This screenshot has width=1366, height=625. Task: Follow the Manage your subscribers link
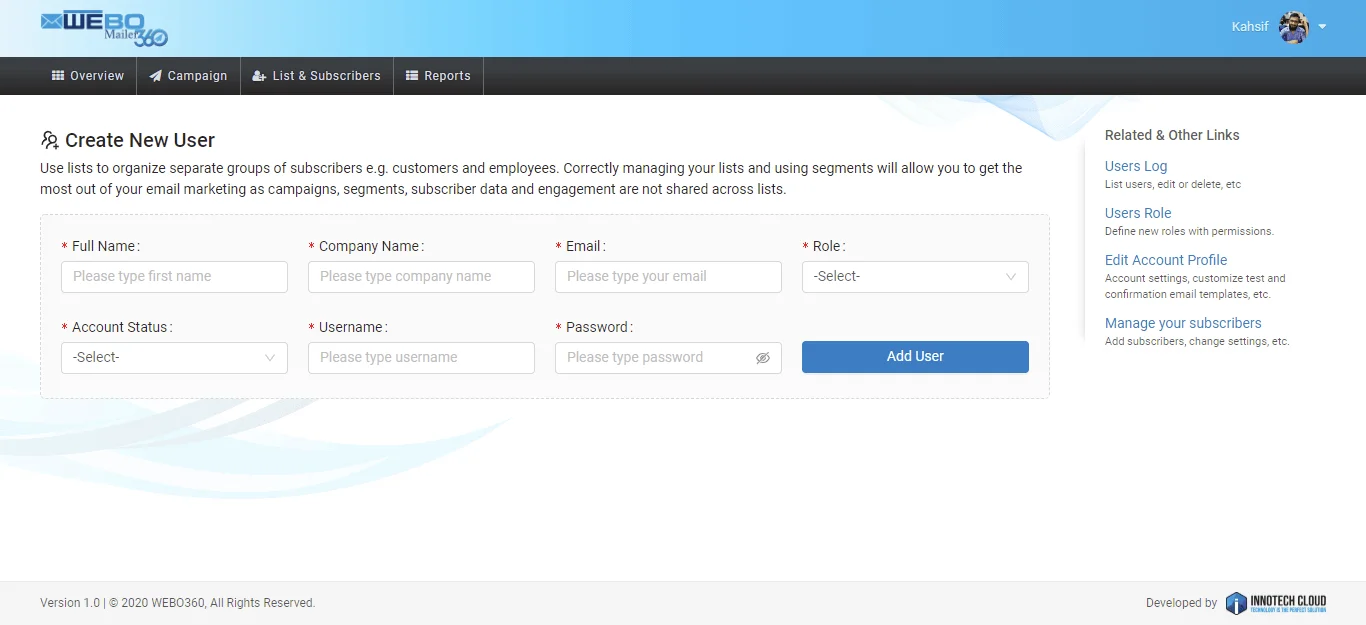[x=1183, y=323]
